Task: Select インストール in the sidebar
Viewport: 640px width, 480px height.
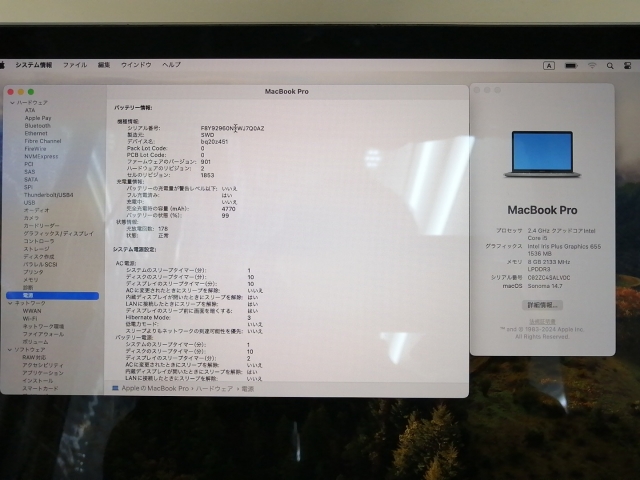Action: pos(38,381)
